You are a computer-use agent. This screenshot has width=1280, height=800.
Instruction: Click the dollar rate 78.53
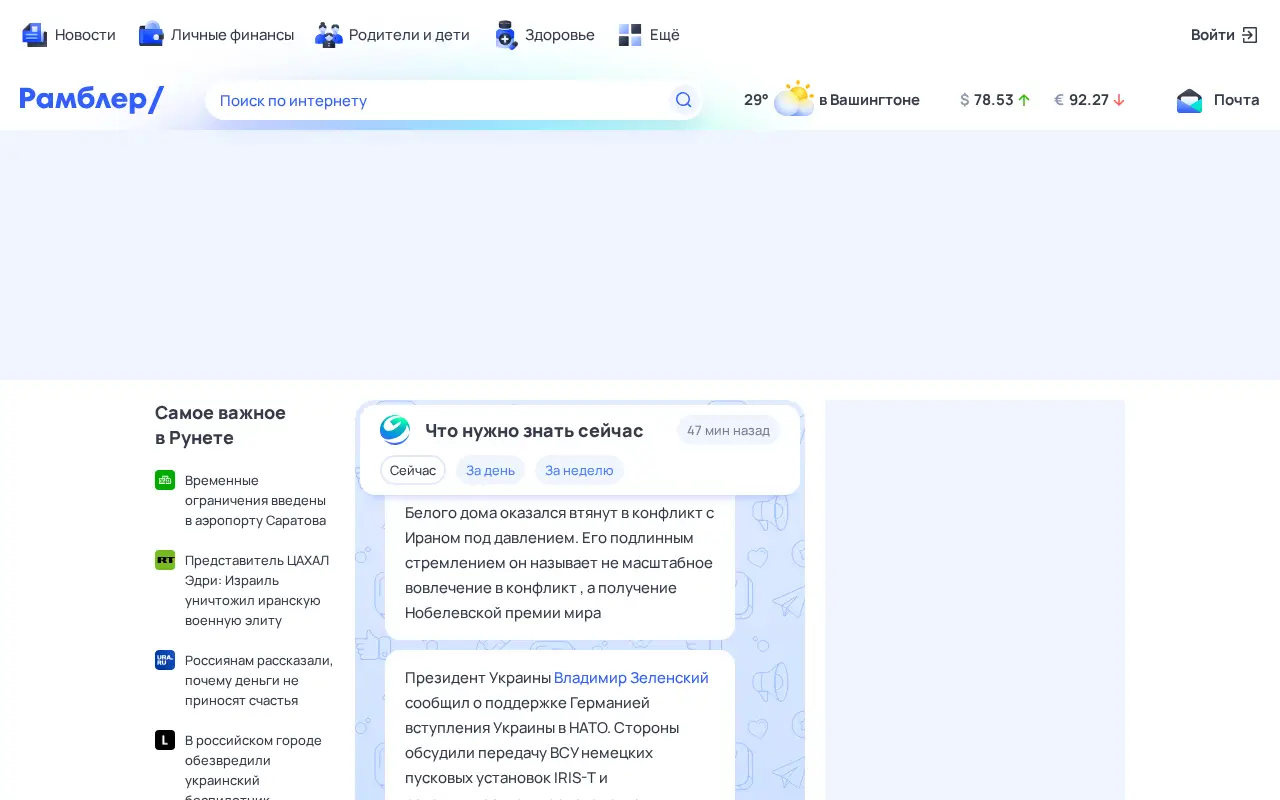[995, 100]
